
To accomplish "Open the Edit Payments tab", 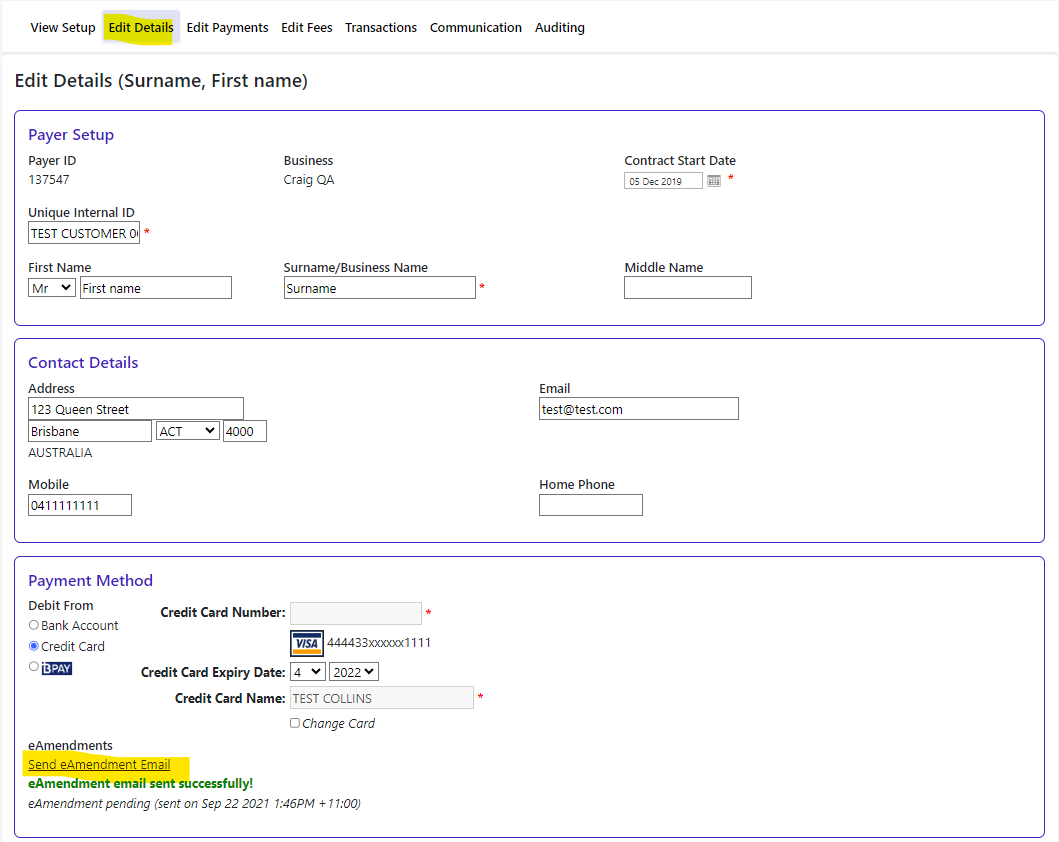I will click(227, 28).
